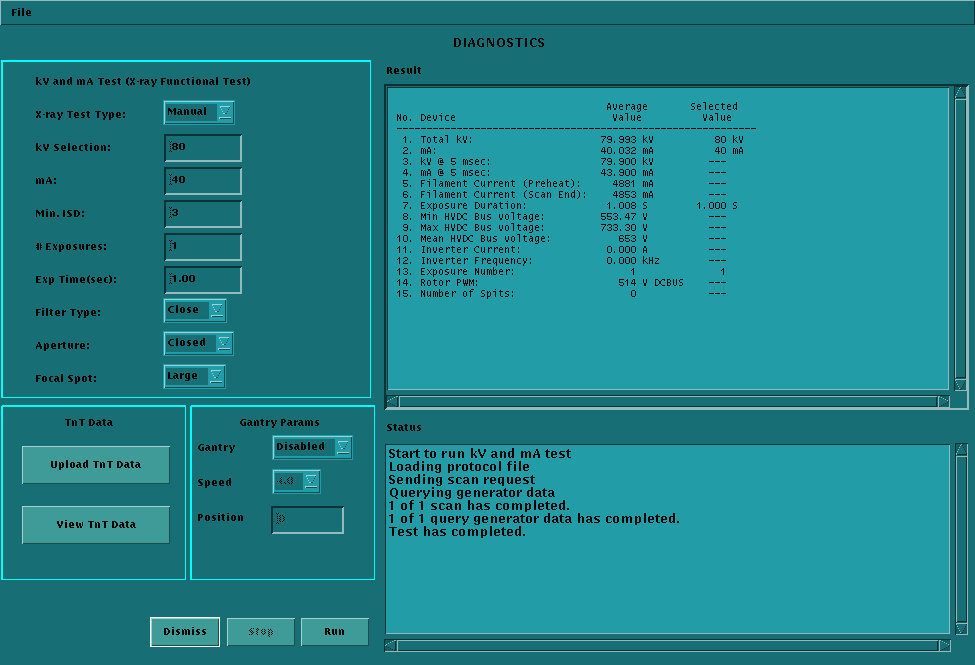Change the Focal Spot selection dropdown
The image size is (975, 665).
(x=195, y=376)
